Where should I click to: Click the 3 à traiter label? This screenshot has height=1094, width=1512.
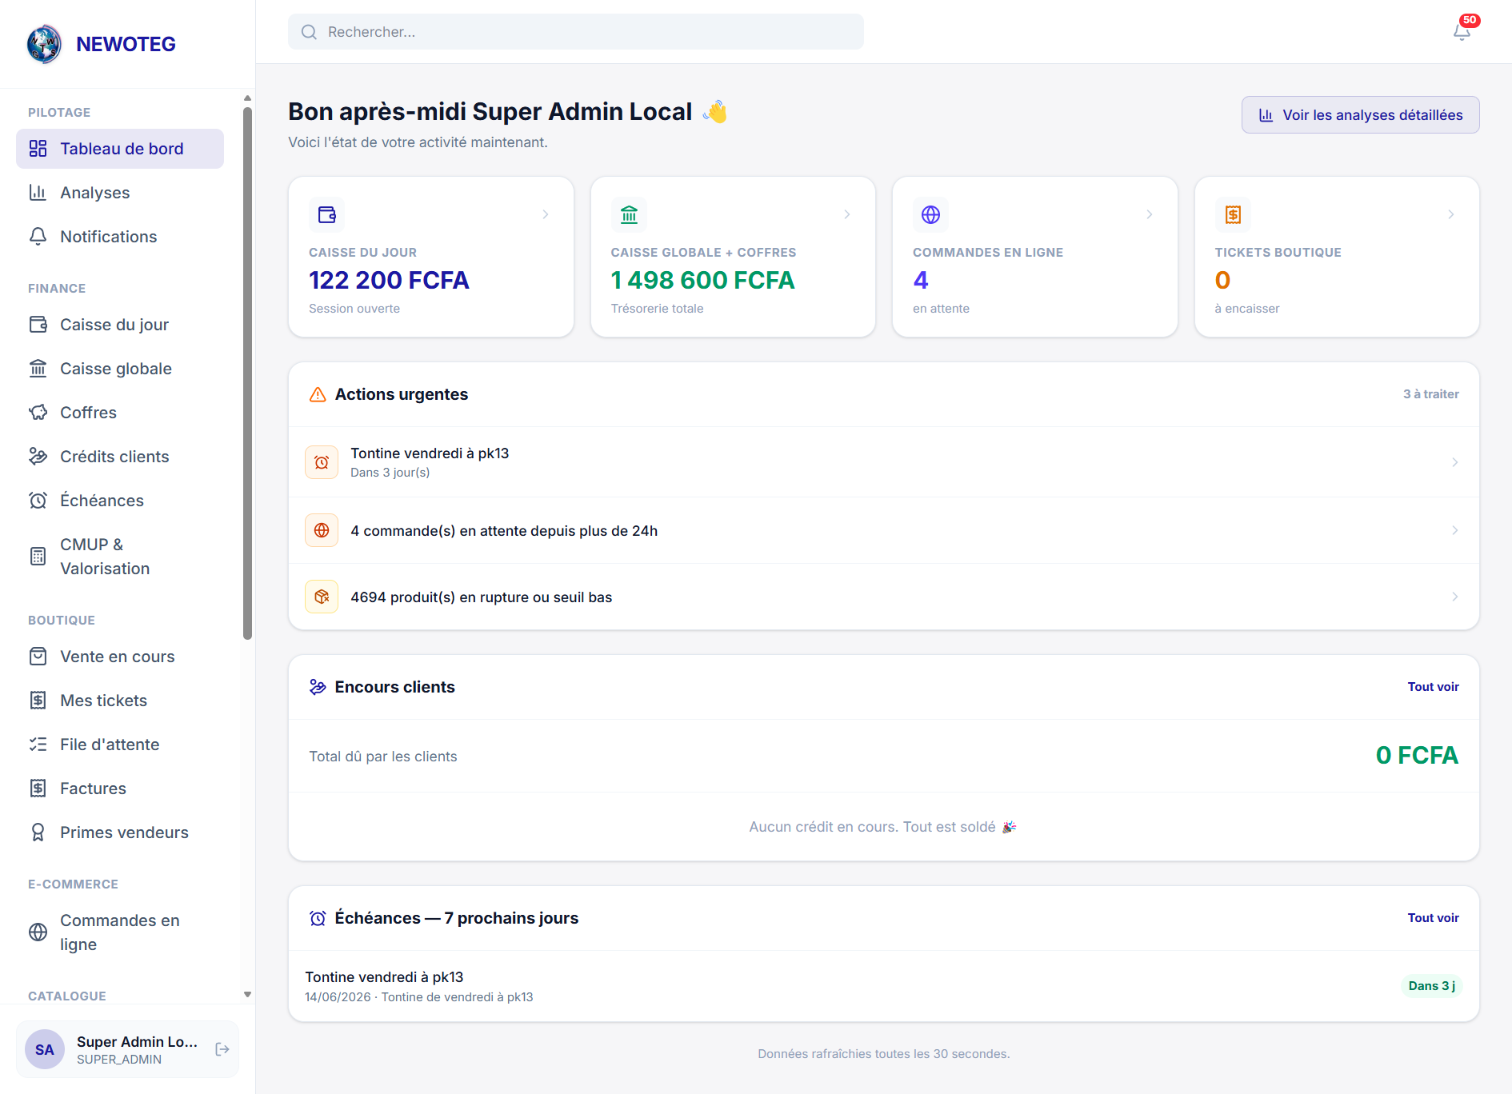(x=1431, y=394)
